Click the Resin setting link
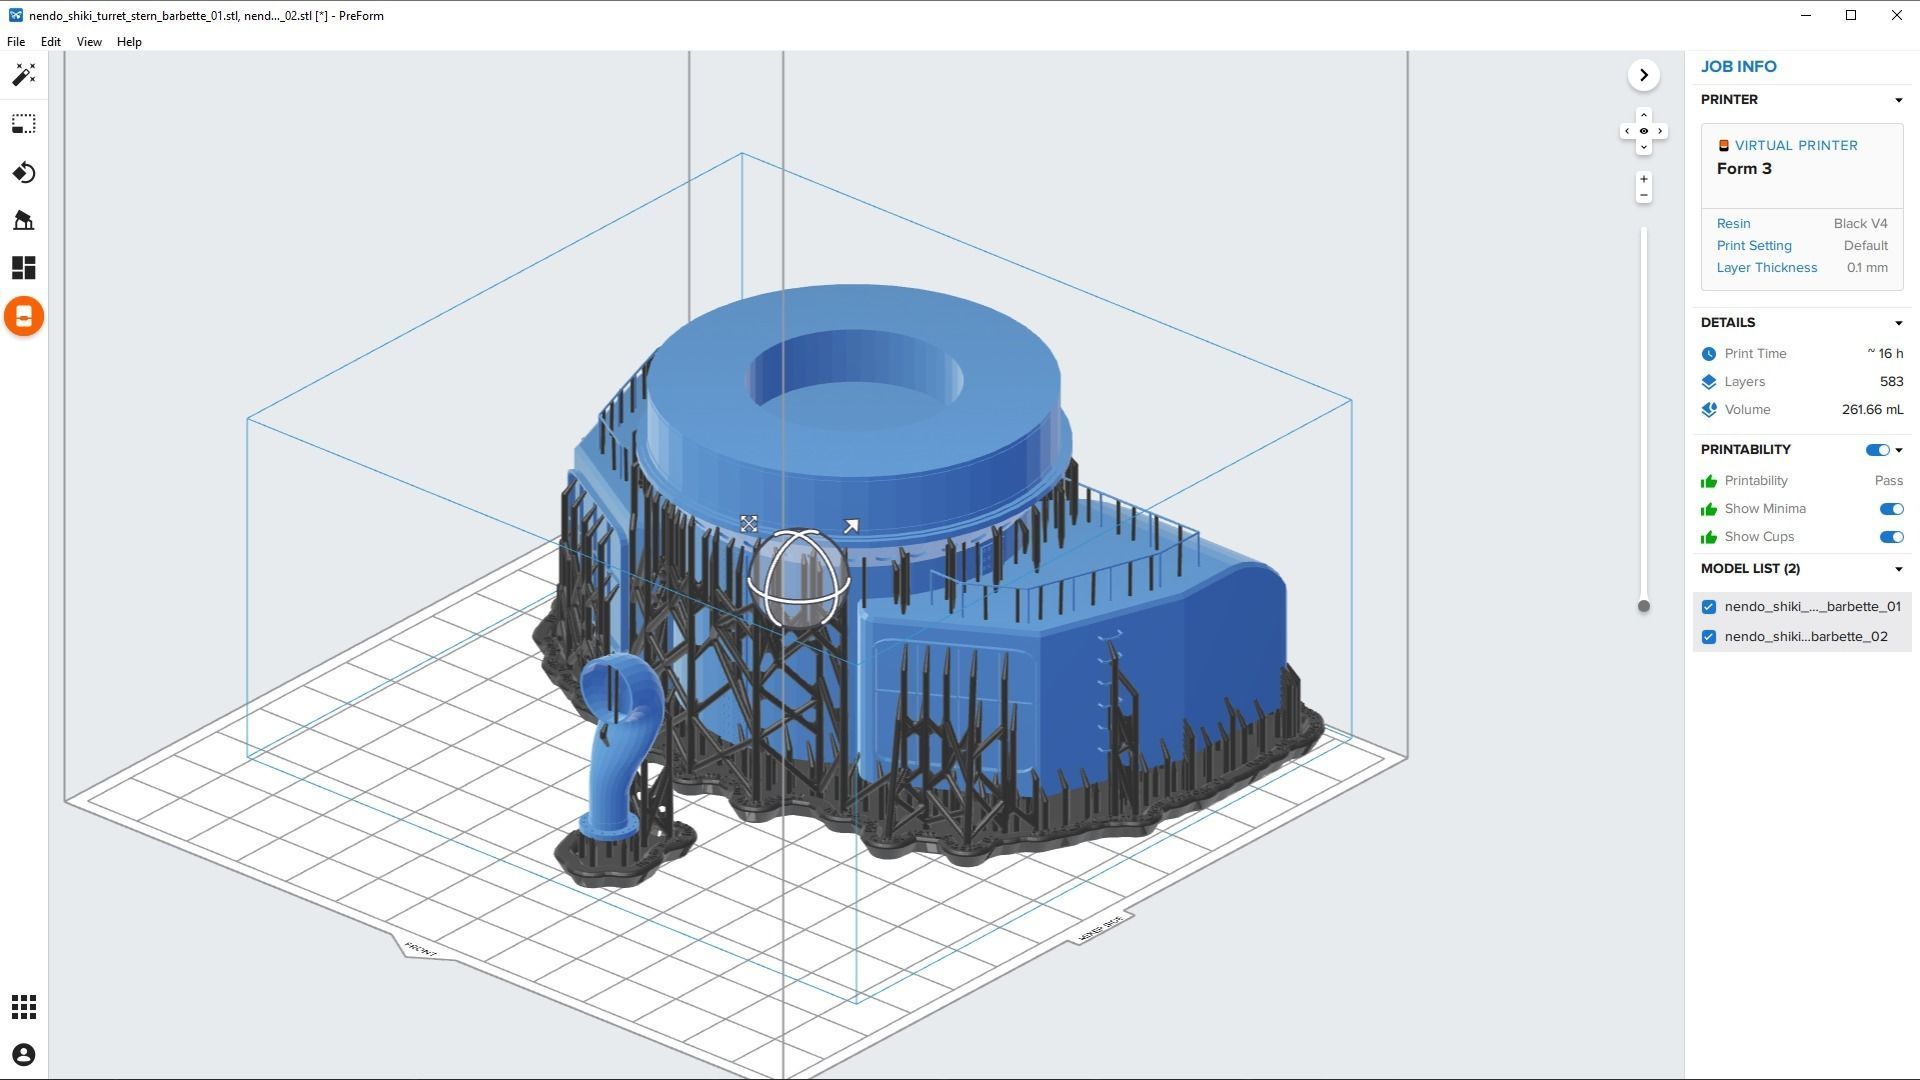Screen dimensions: 1920x1080 point(1733,224)
